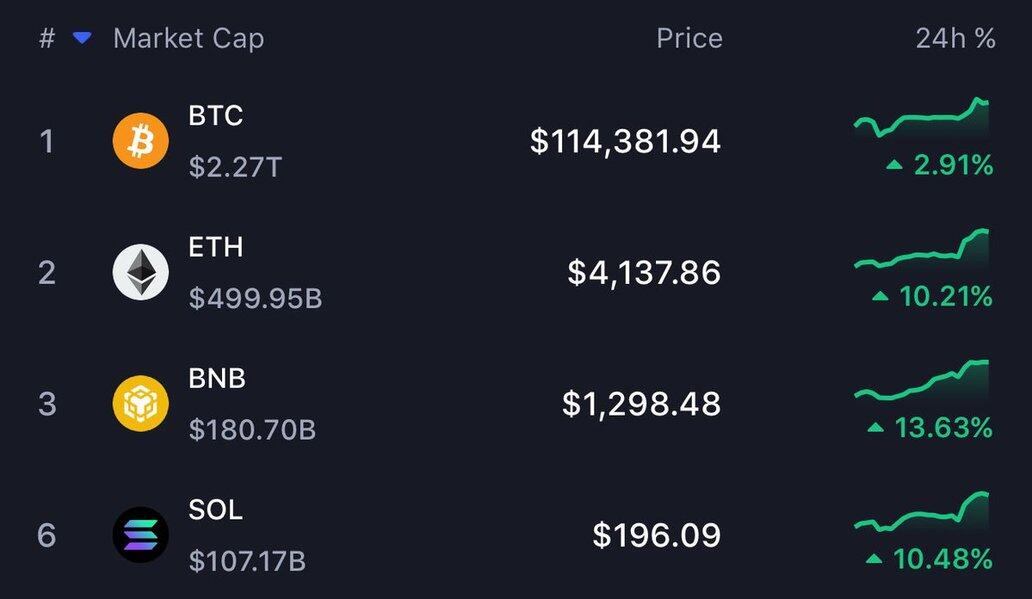Sort by the 24h % column header
Viewport: 1032px width, 599px height.
point(955,38)
